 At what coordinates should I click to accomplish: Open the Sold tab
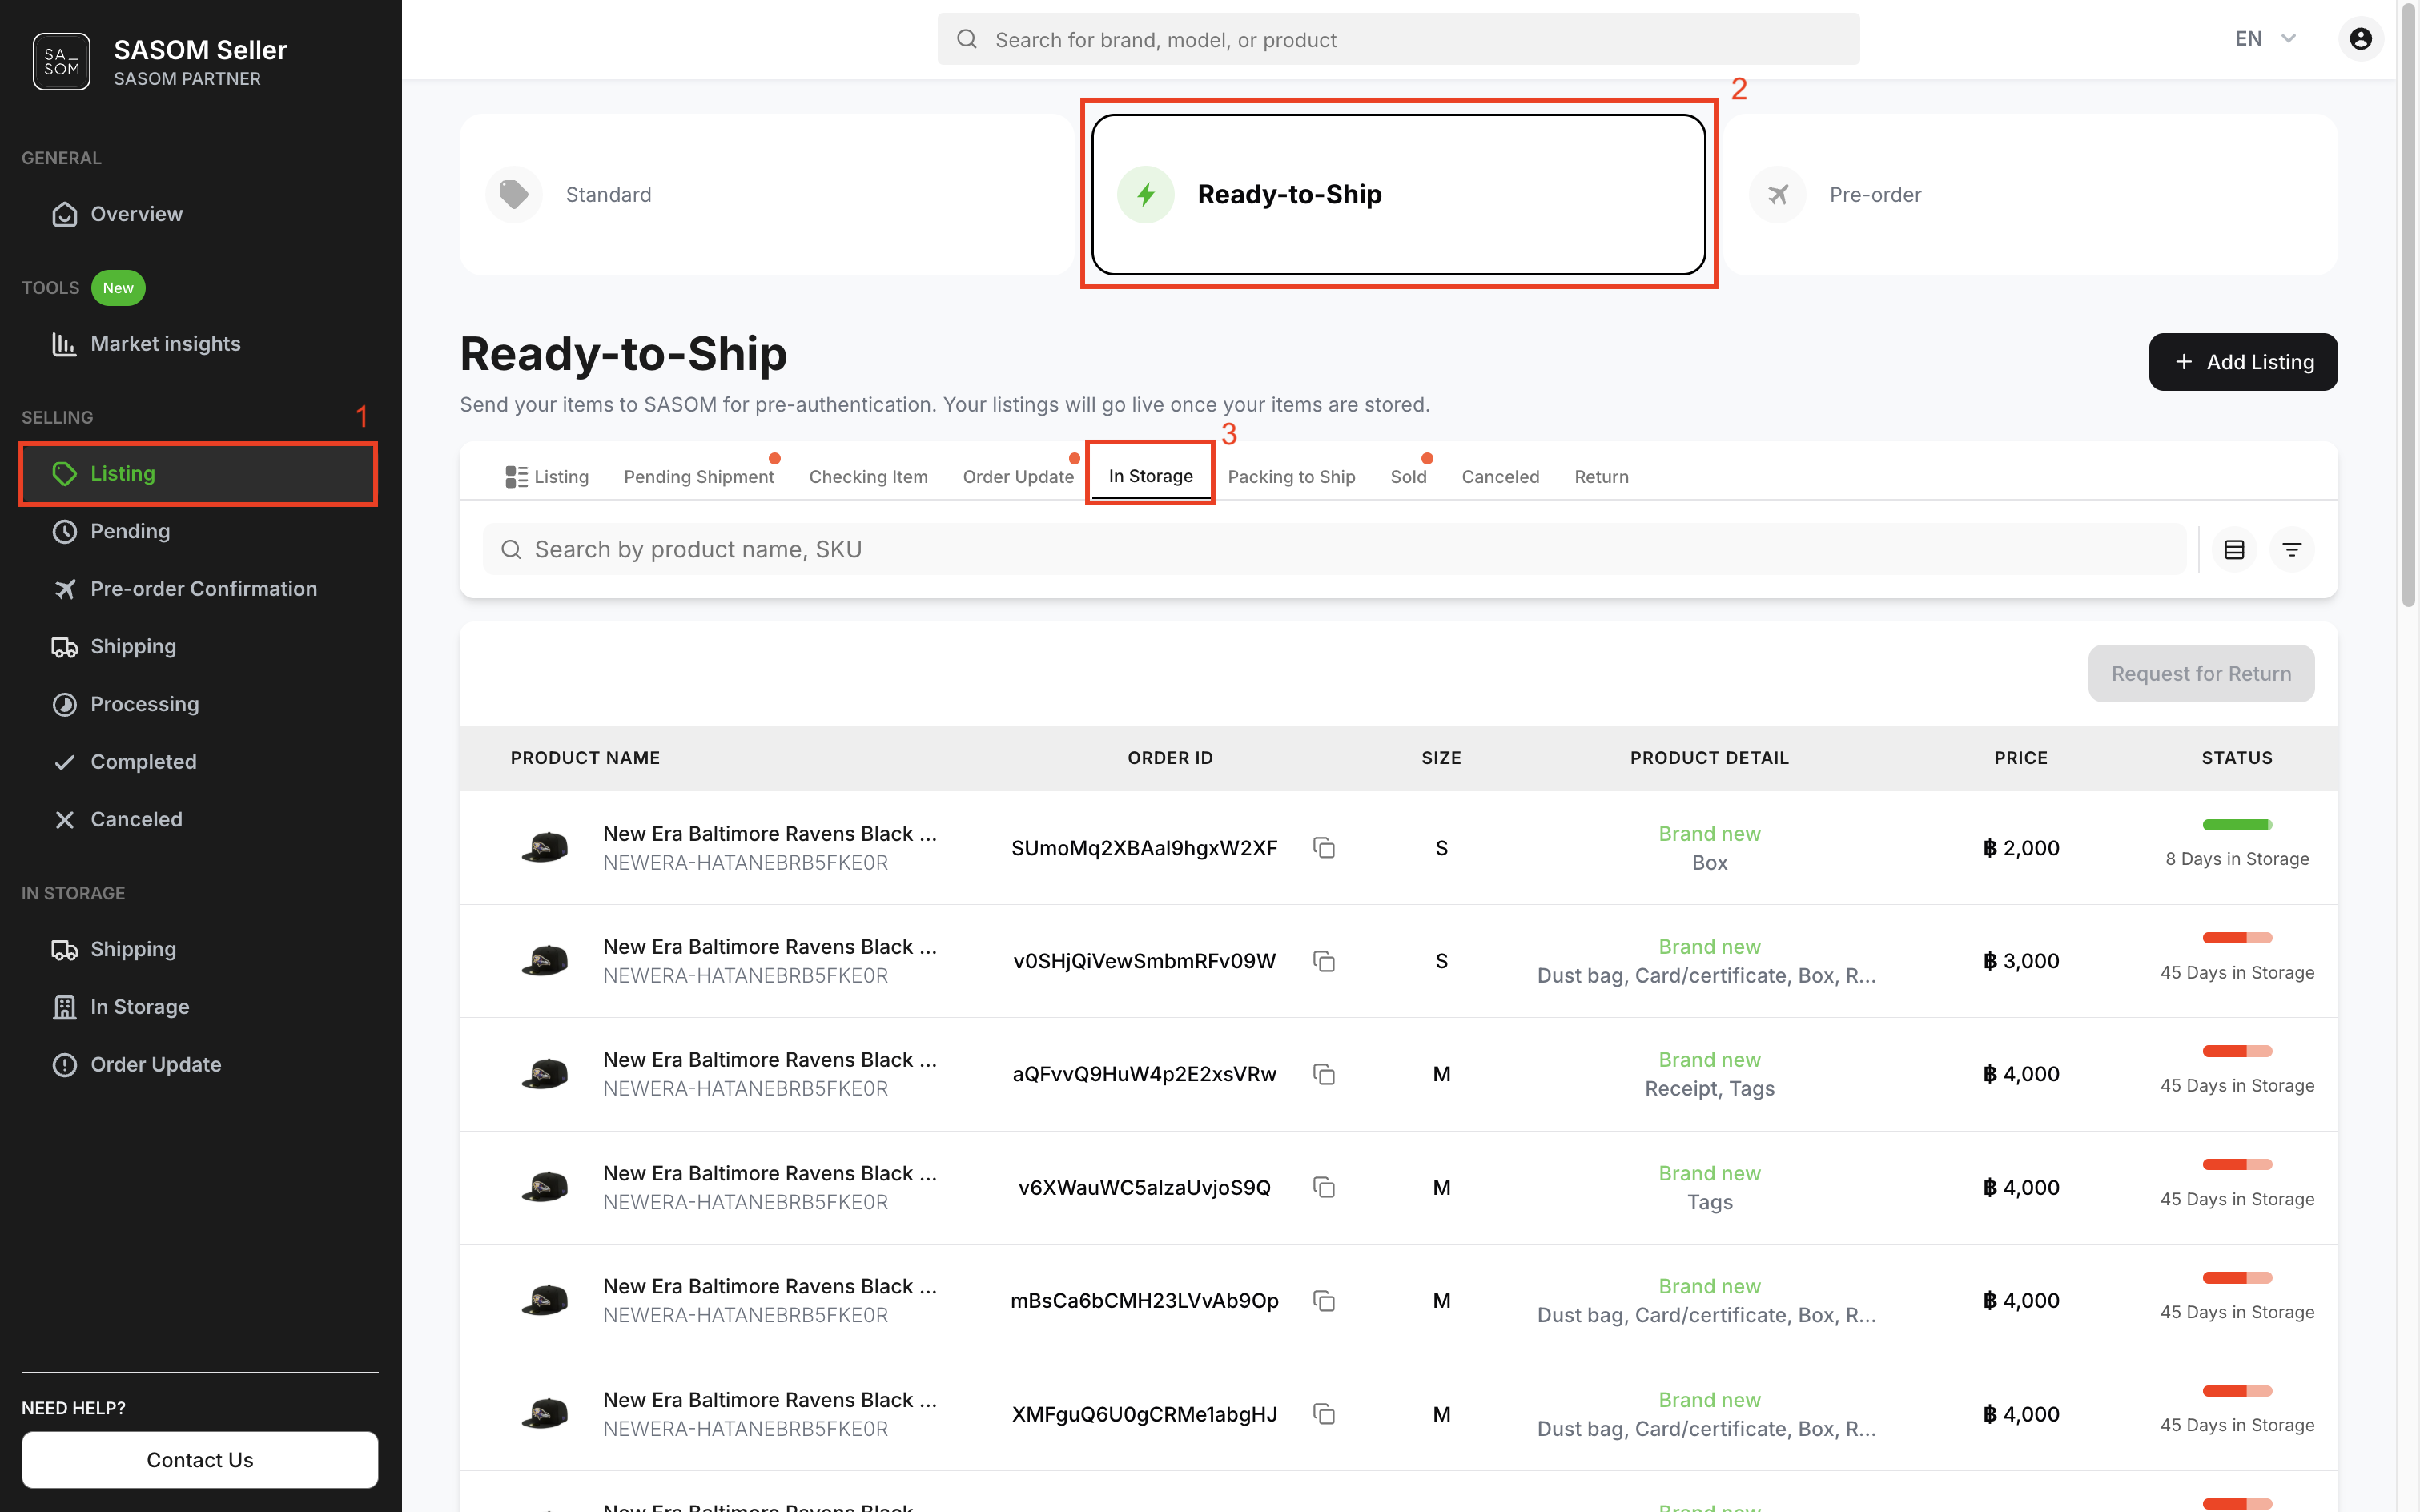click(1408, 477)
